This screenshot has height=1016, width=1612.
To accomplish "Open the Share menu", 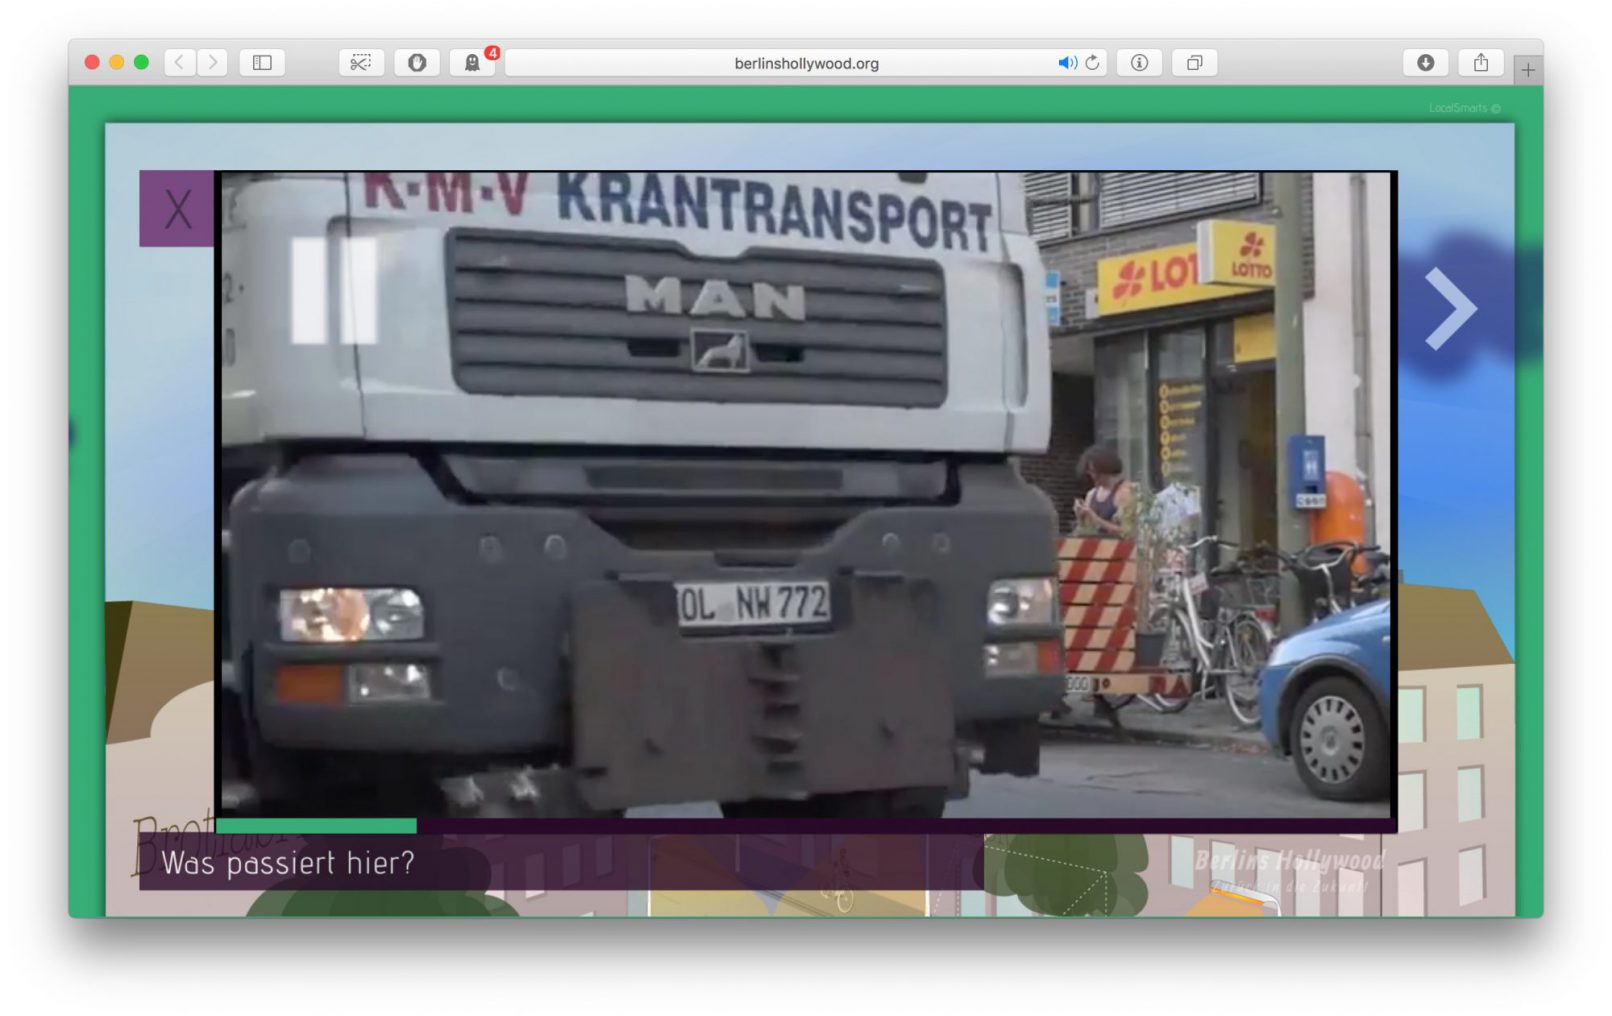I will point(1481,63).
